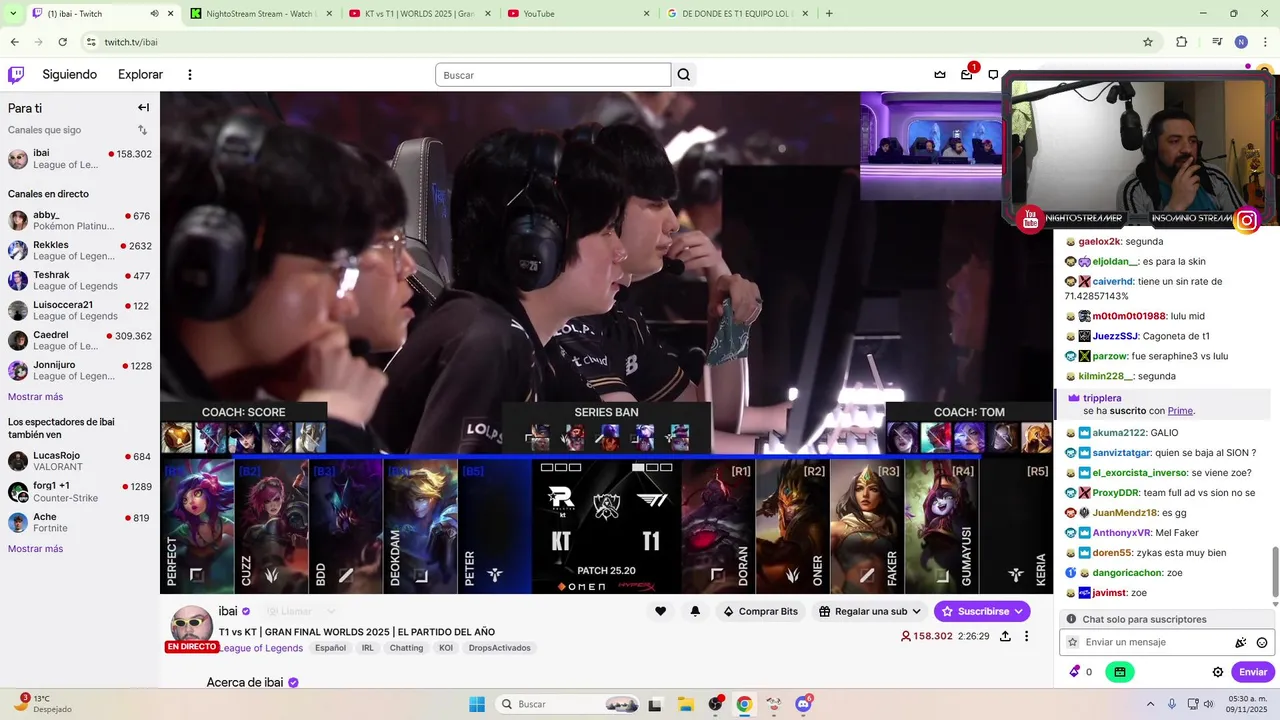Open File Explorer from taskbar
Screen dimensions: 1280x720
pos(685,704)
